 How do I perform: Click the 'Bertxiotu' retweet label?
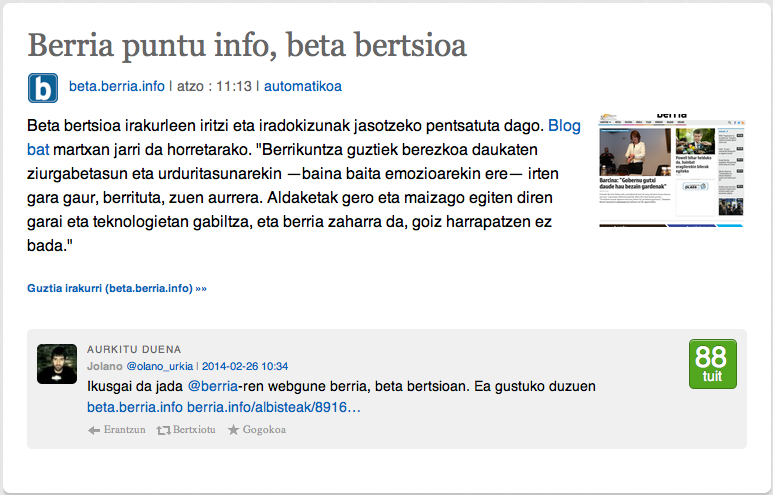tap(194, 430)
